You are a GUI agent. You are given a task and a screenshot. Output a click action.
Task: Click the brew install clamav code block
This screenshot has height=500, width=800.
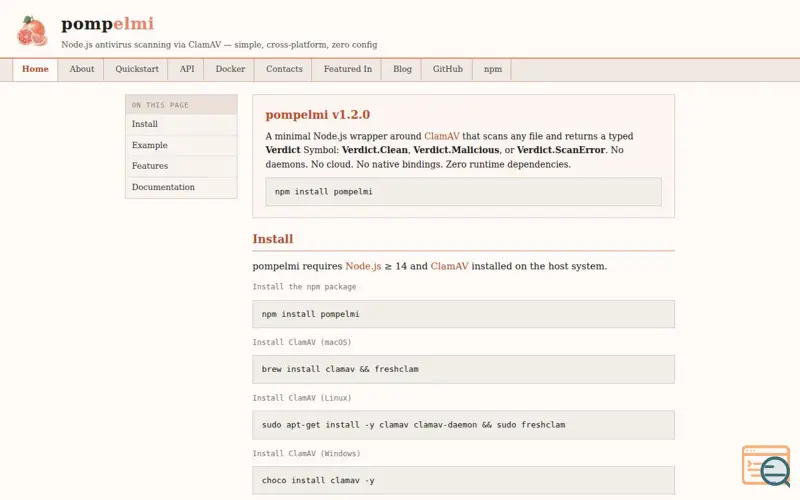click(x=463, y=369)
